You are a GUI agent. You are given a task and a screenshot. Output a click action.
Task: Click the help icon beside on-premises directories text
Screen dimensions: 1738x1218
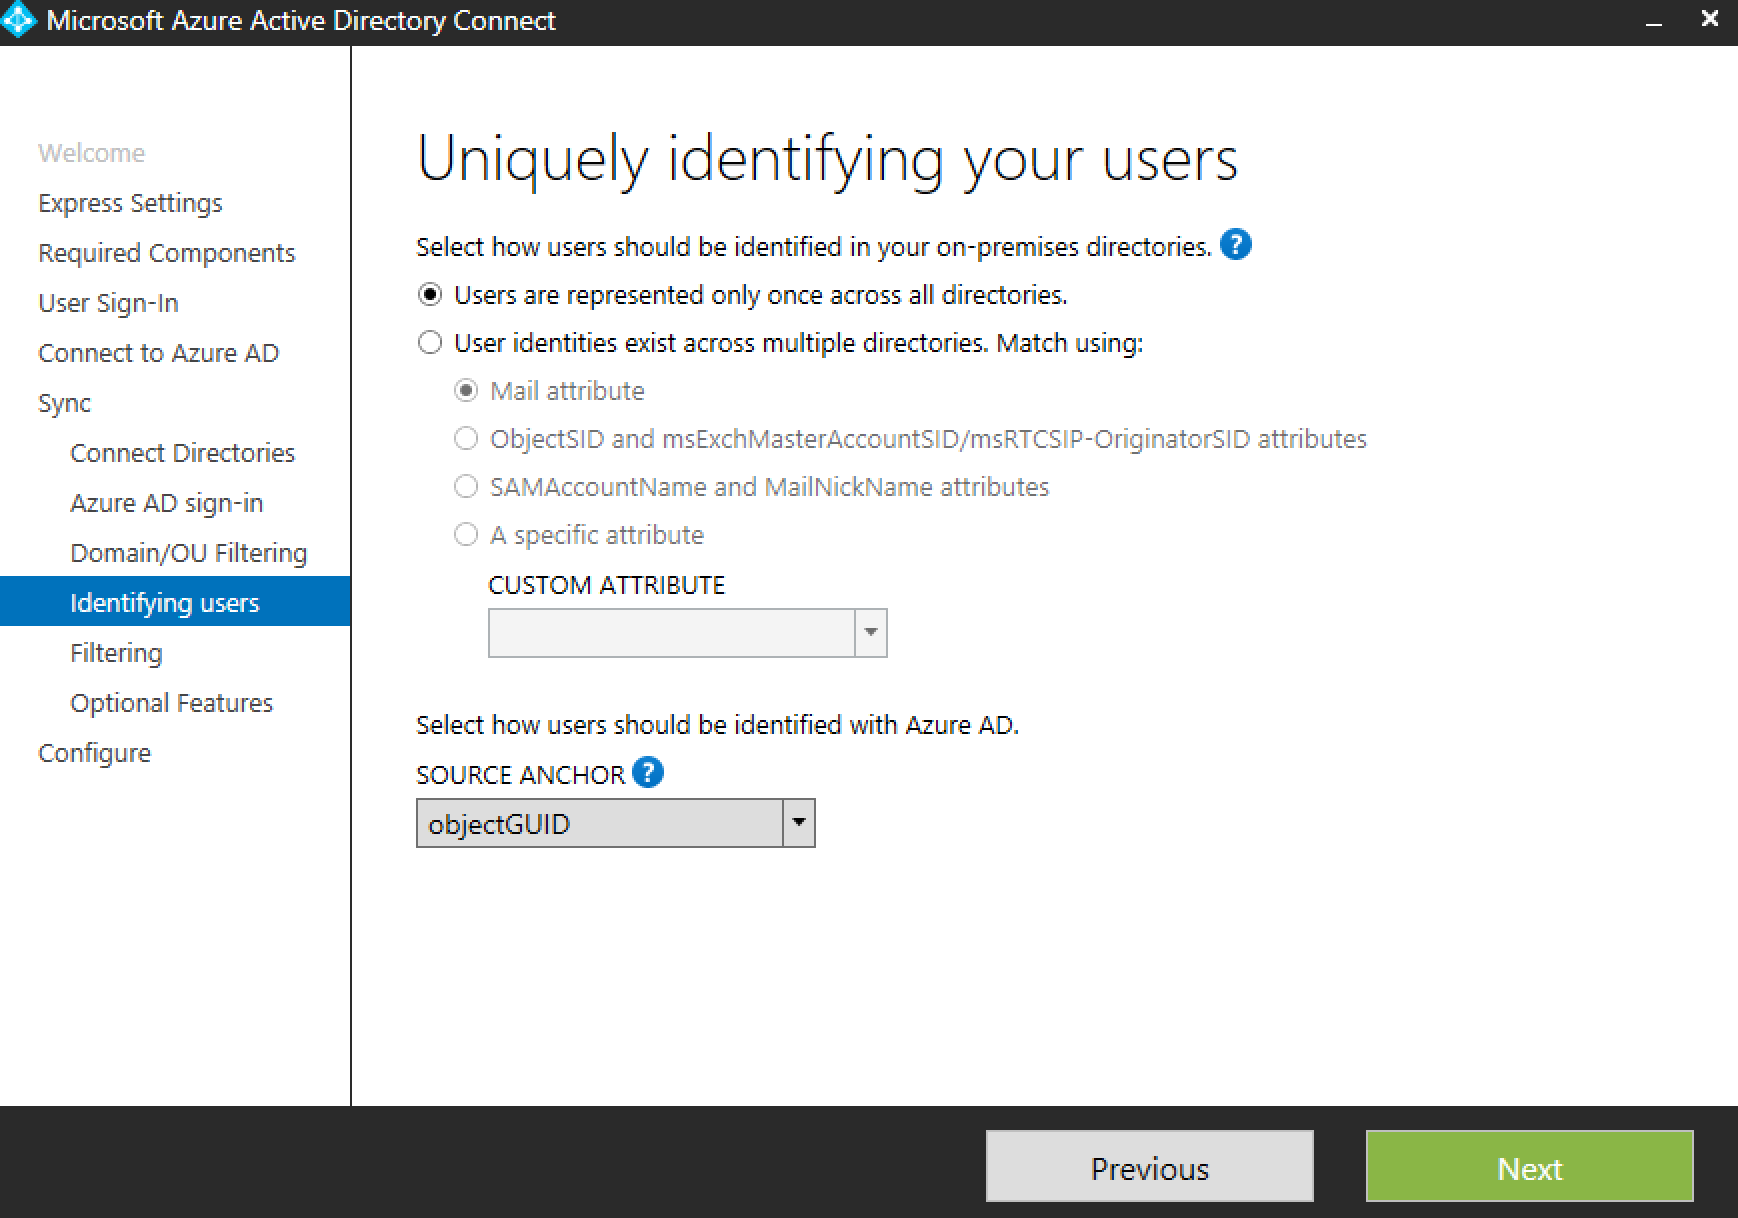(1236, 245)
